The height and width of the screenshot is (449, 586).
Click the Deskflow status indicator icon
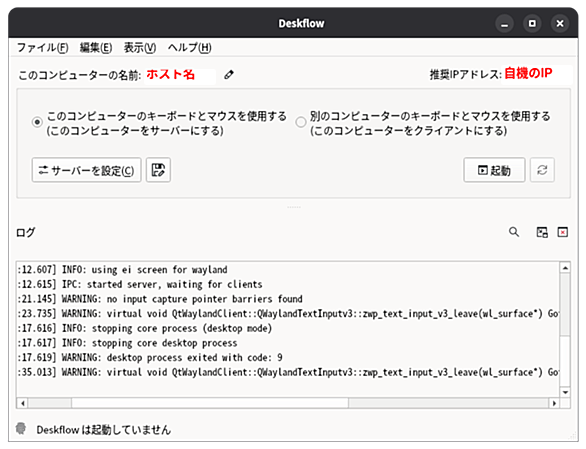[21, 428]
